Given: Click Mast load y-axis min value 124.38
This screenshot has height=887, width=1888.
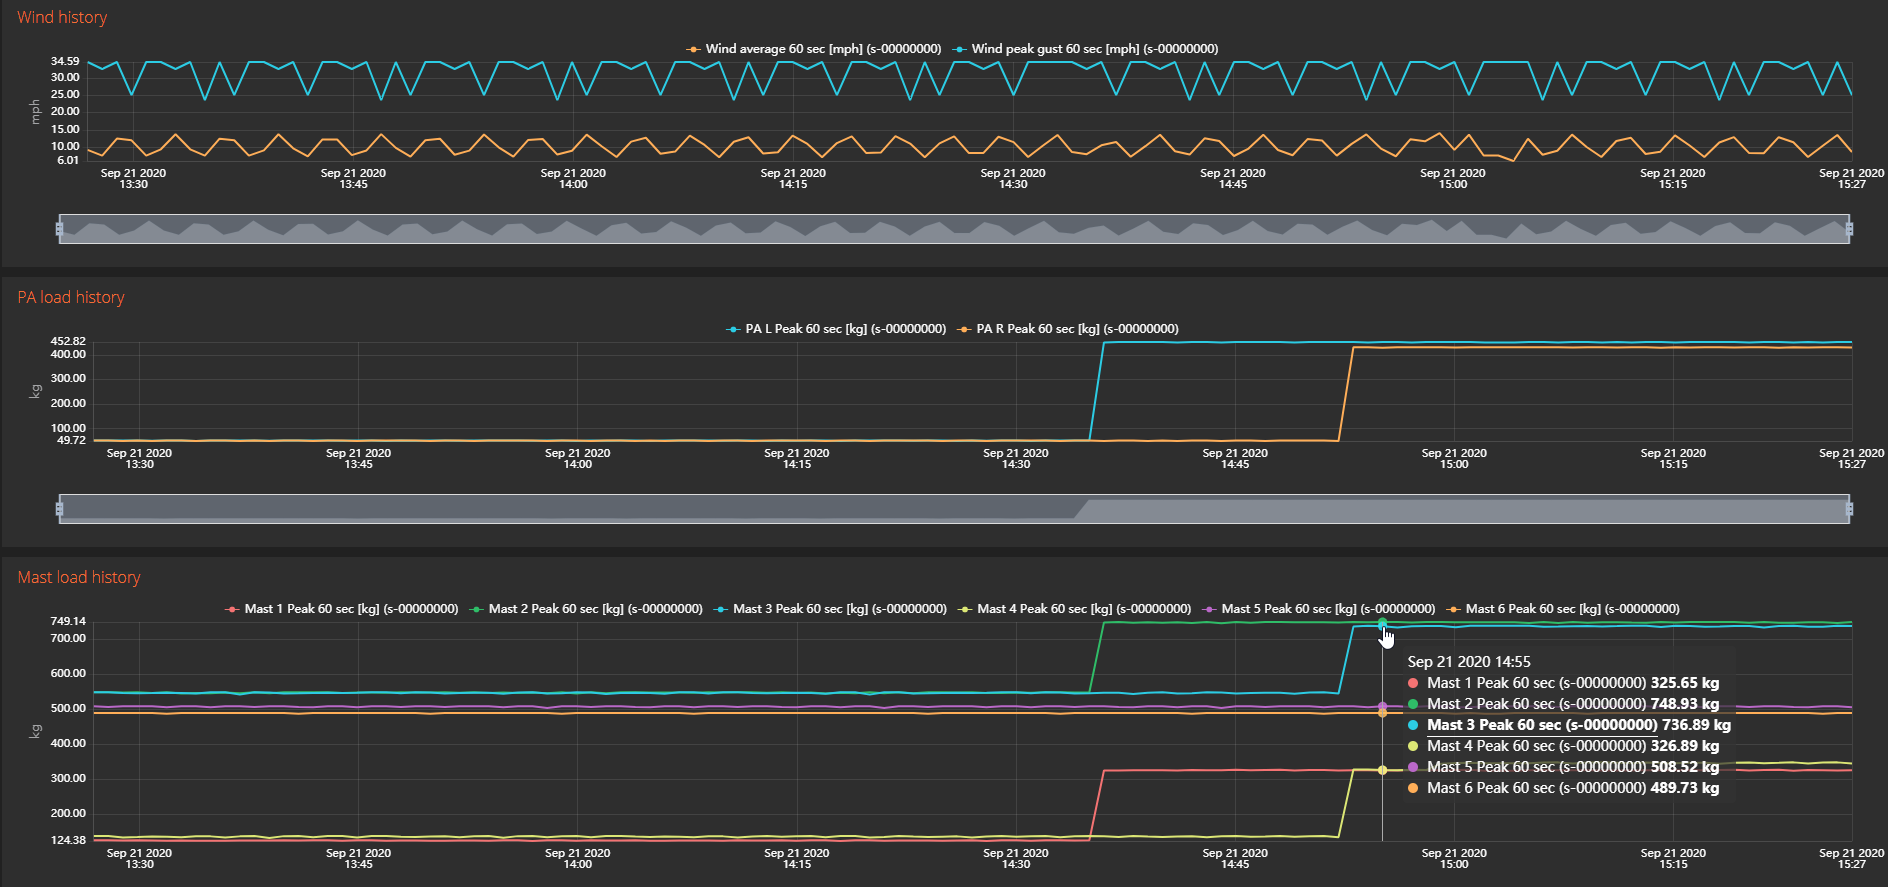Looking at the screenshot, I should (68, 840).
